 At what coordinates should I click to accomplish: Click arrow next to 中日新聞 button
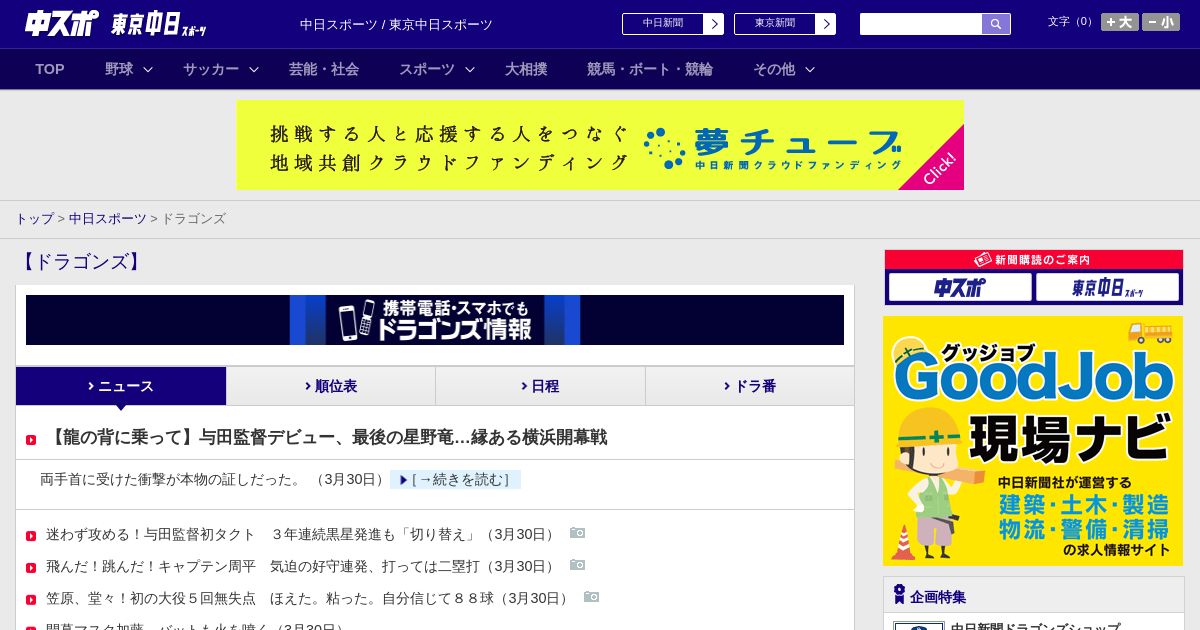pyautogui.click(x=714, y=24)
